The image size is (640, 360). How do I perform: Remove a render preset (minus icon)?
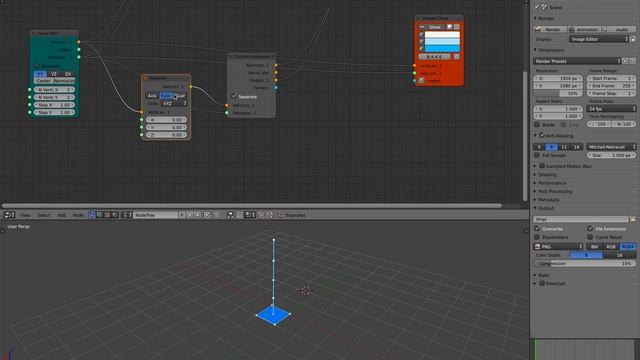632,61
